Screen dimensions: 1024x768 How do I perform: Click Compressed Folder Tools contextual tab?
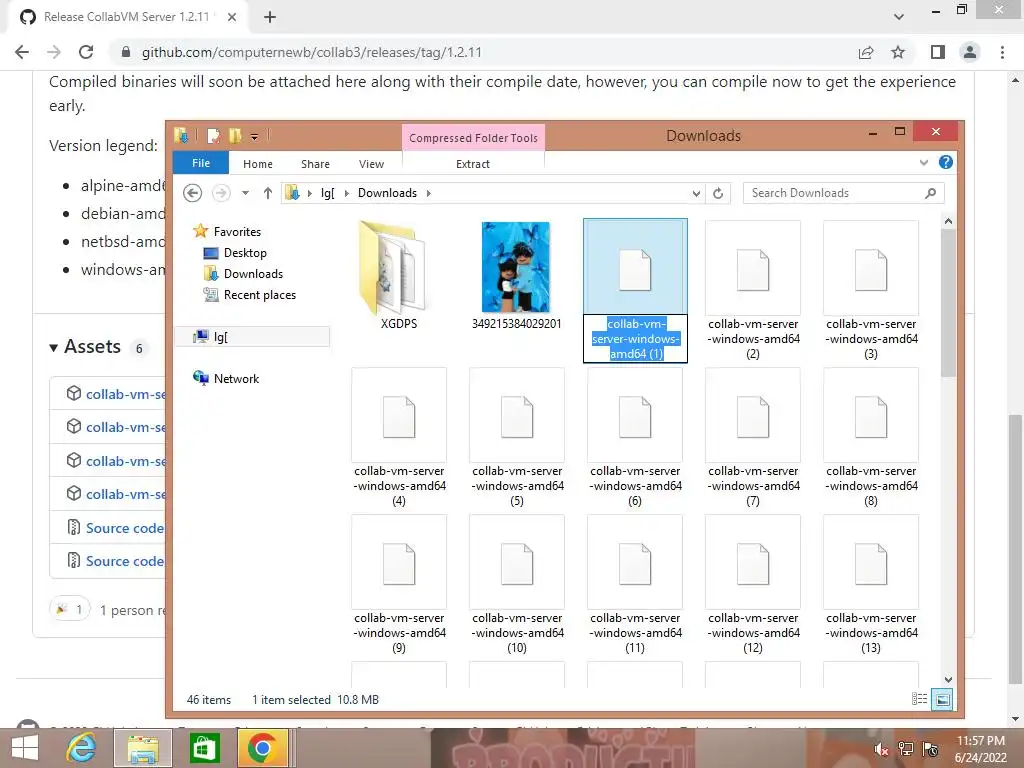[x=473, y=138]
